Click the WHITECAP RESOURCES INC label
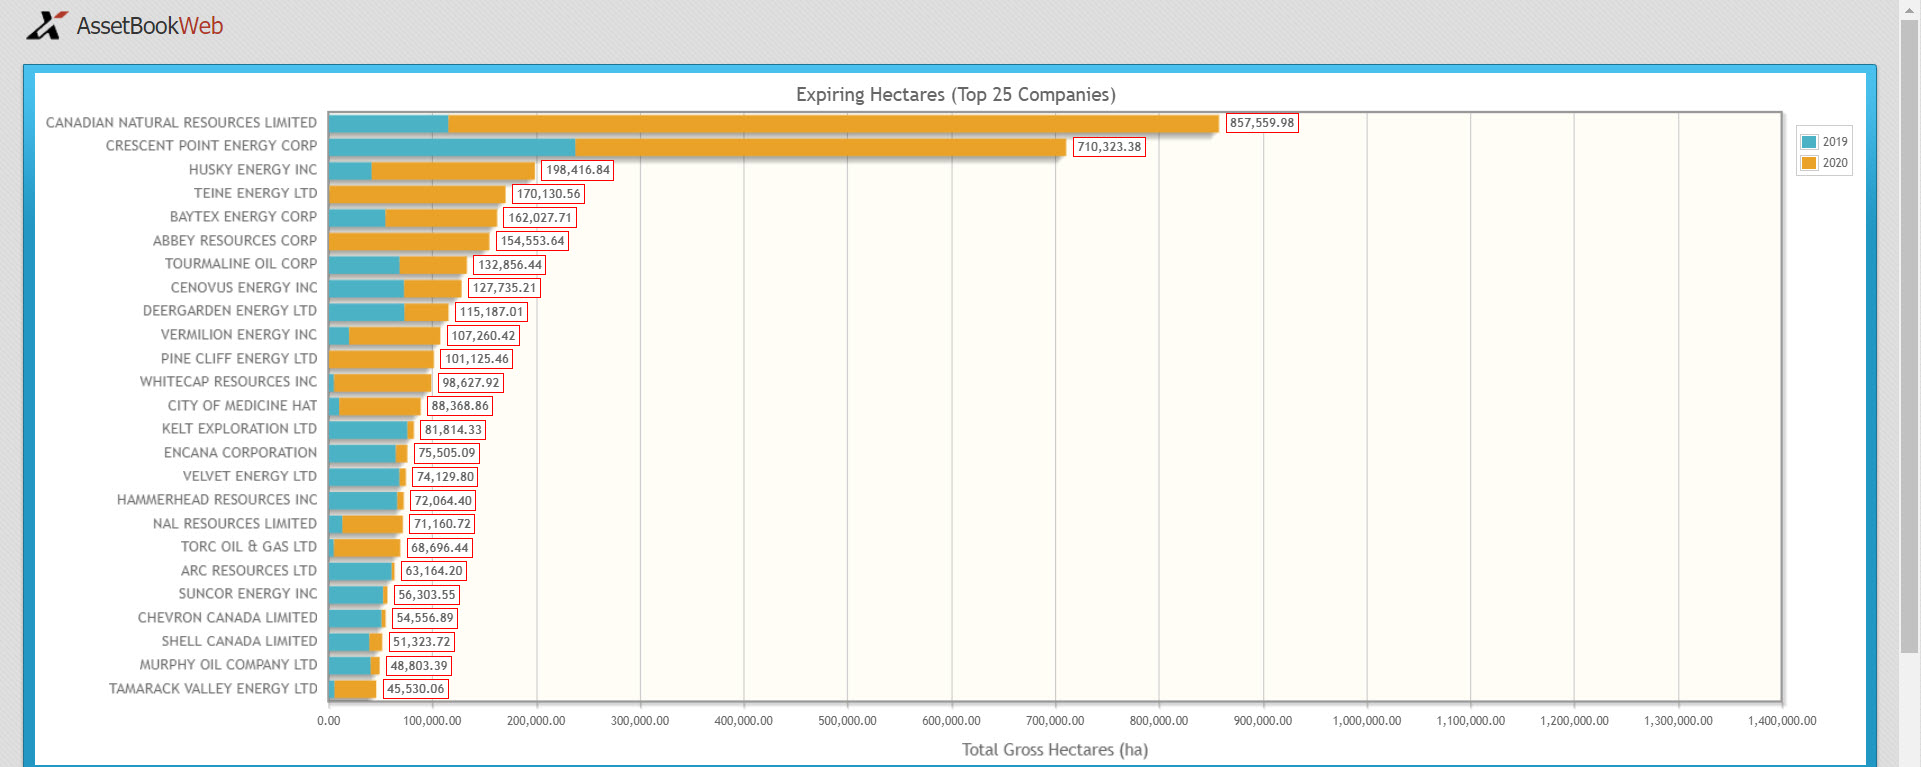The image size is (1921, 767). [228, 382]
